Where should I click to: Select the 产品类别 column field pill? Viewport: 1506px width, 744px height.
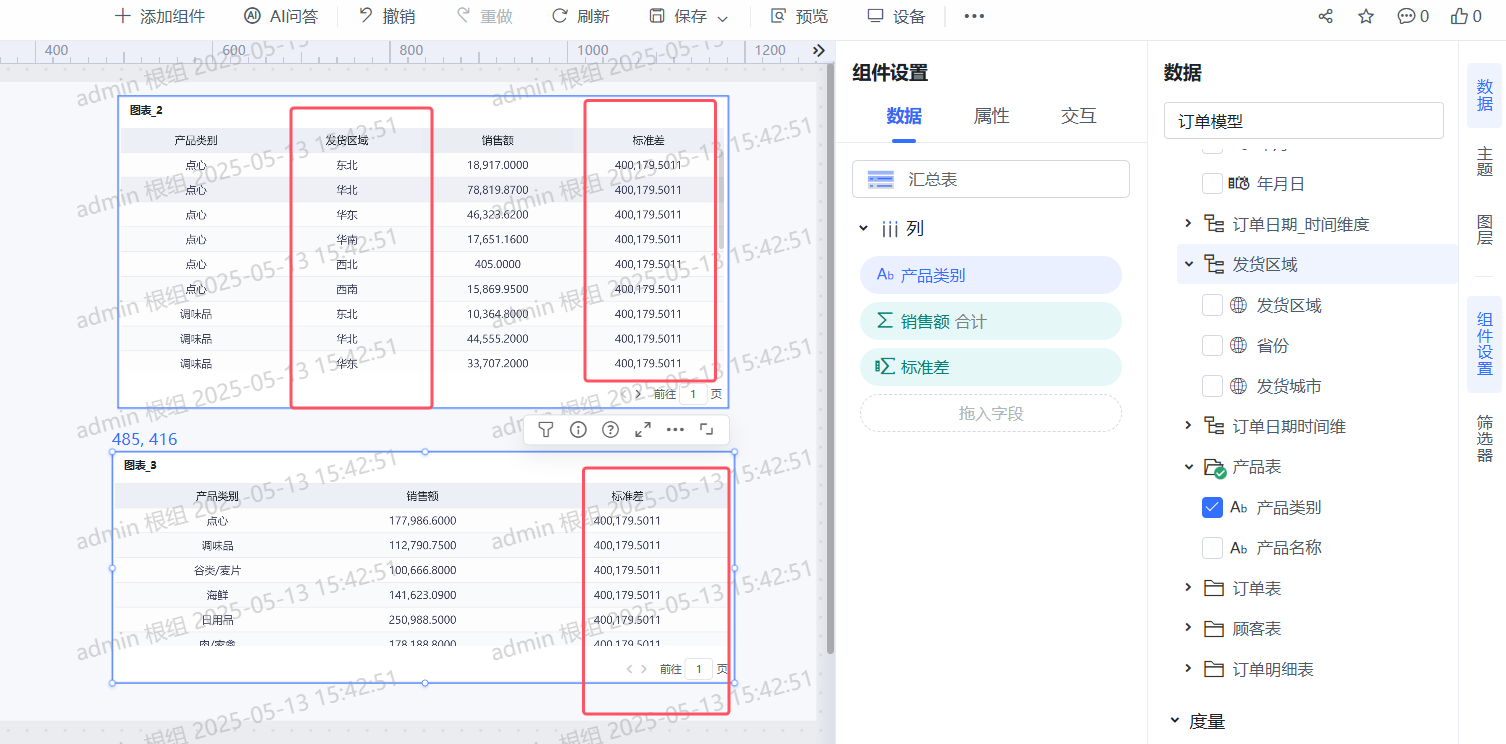click(990, 275)
